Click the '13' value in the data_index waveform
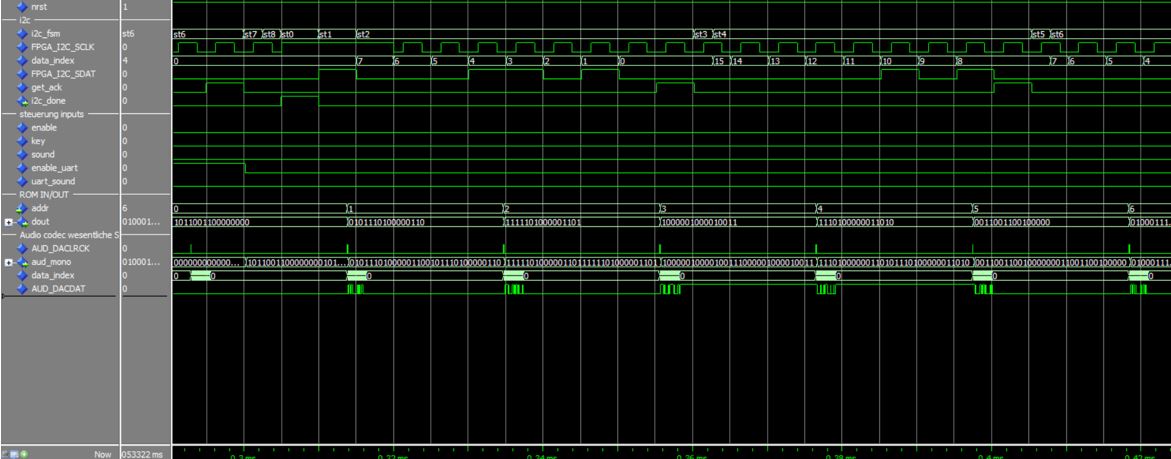Image resolution: width=1171 pixels, height=459 pixels. pos(774,61)
